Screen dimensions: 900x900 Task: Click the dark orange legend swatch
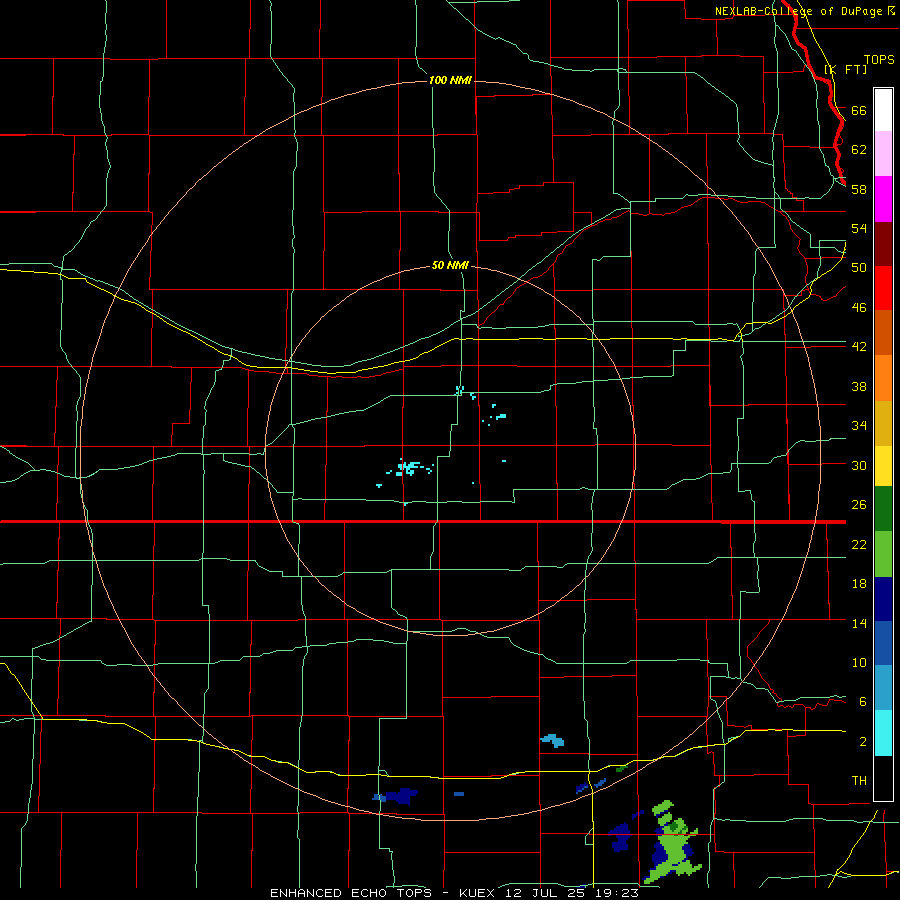coord(883,333)
